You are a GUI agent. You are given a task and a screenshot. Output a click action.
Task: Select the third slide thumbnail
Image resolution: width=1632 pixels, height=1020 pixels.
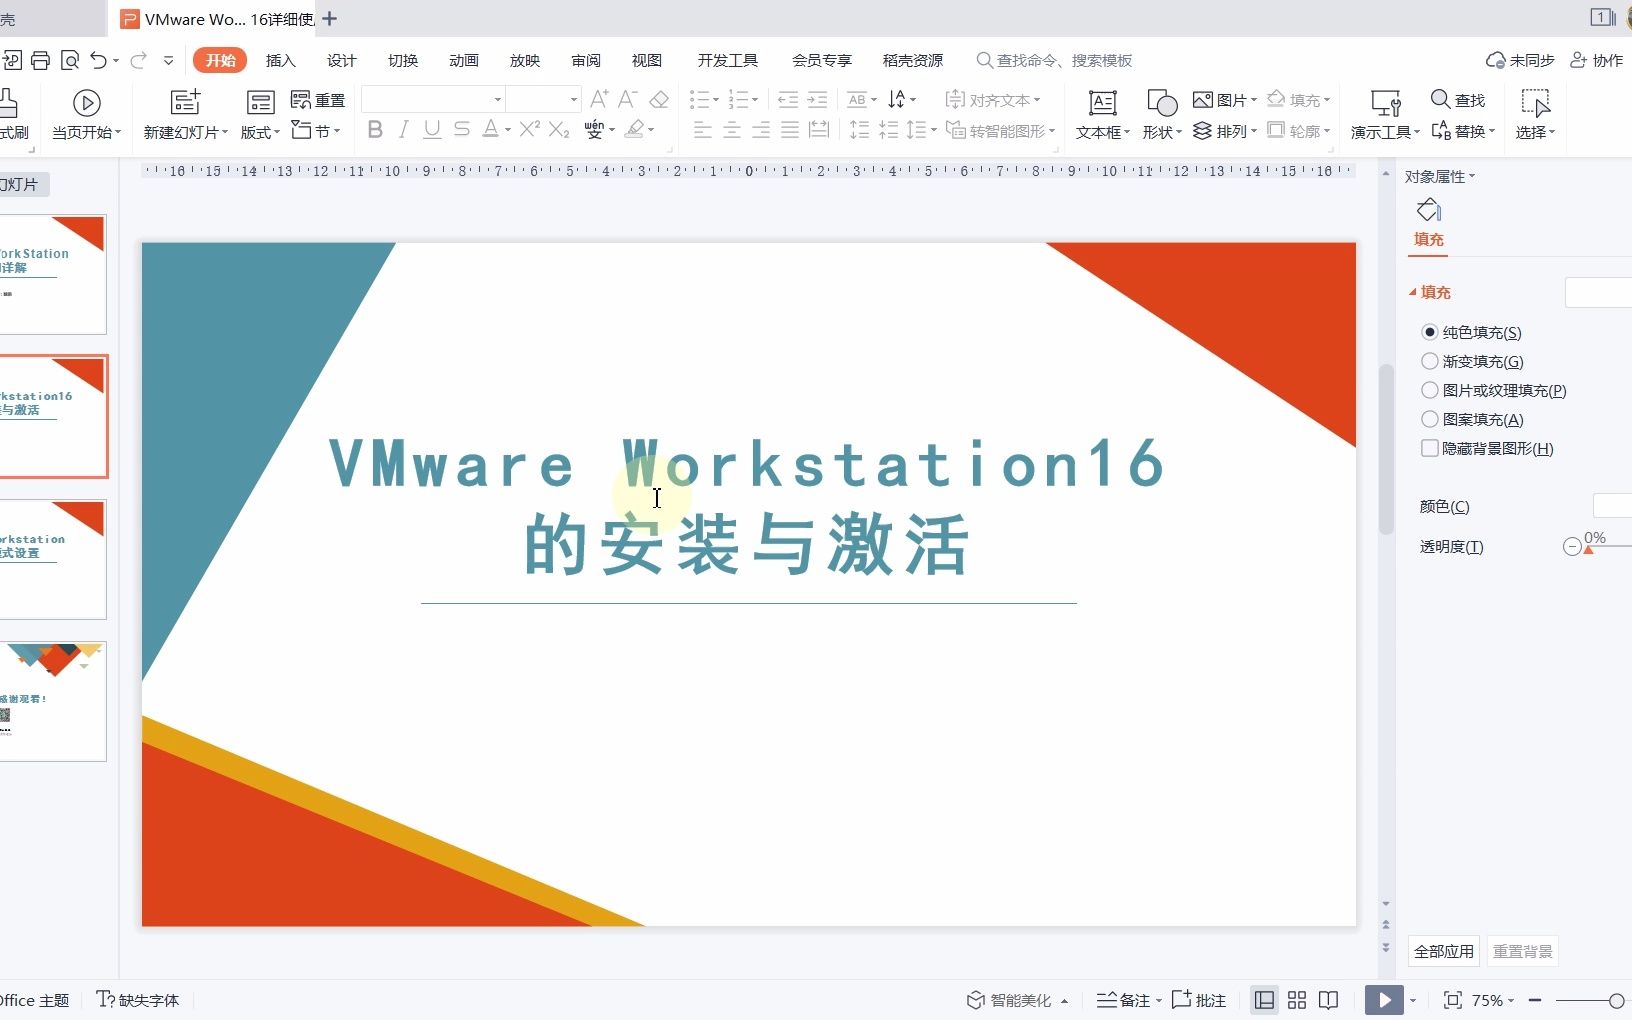(53, 560)
